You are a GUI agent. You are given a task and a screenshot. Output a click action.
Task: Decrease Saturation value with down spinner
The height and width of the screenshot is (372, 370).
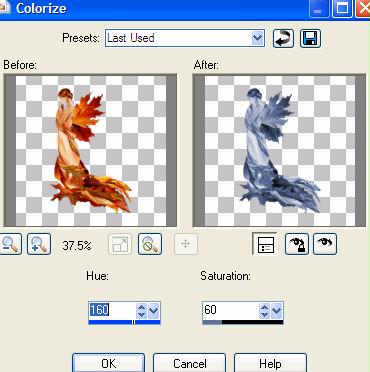(264, 314)
